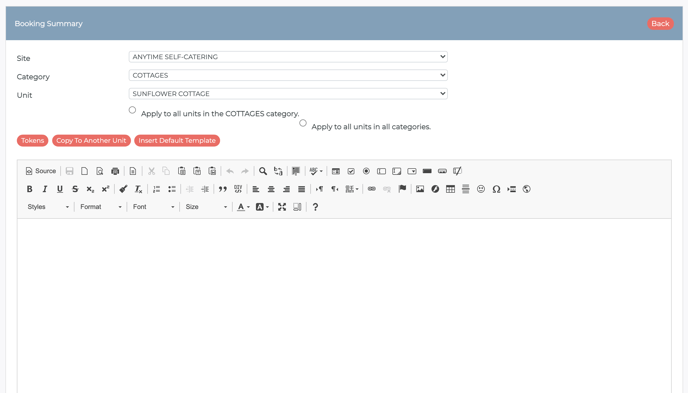Toggle subscript formatting

[x=90, y=189]
